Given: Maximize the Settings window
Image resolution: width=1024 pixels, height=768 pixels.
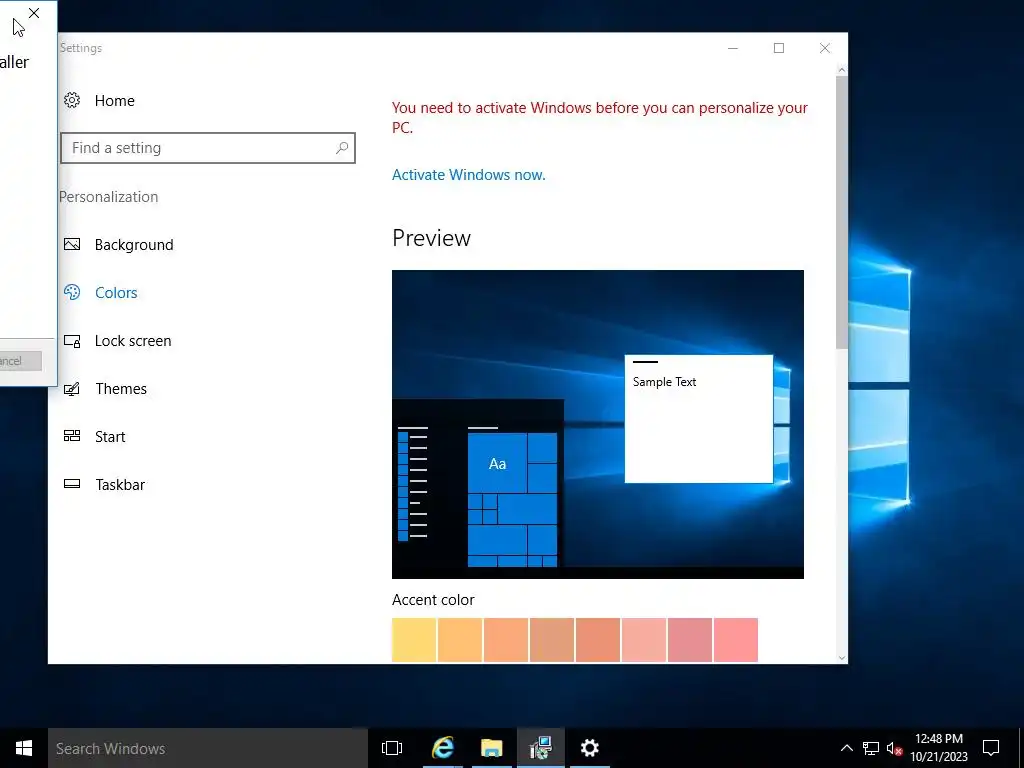Looking at the screenshot, I should 778,48.
